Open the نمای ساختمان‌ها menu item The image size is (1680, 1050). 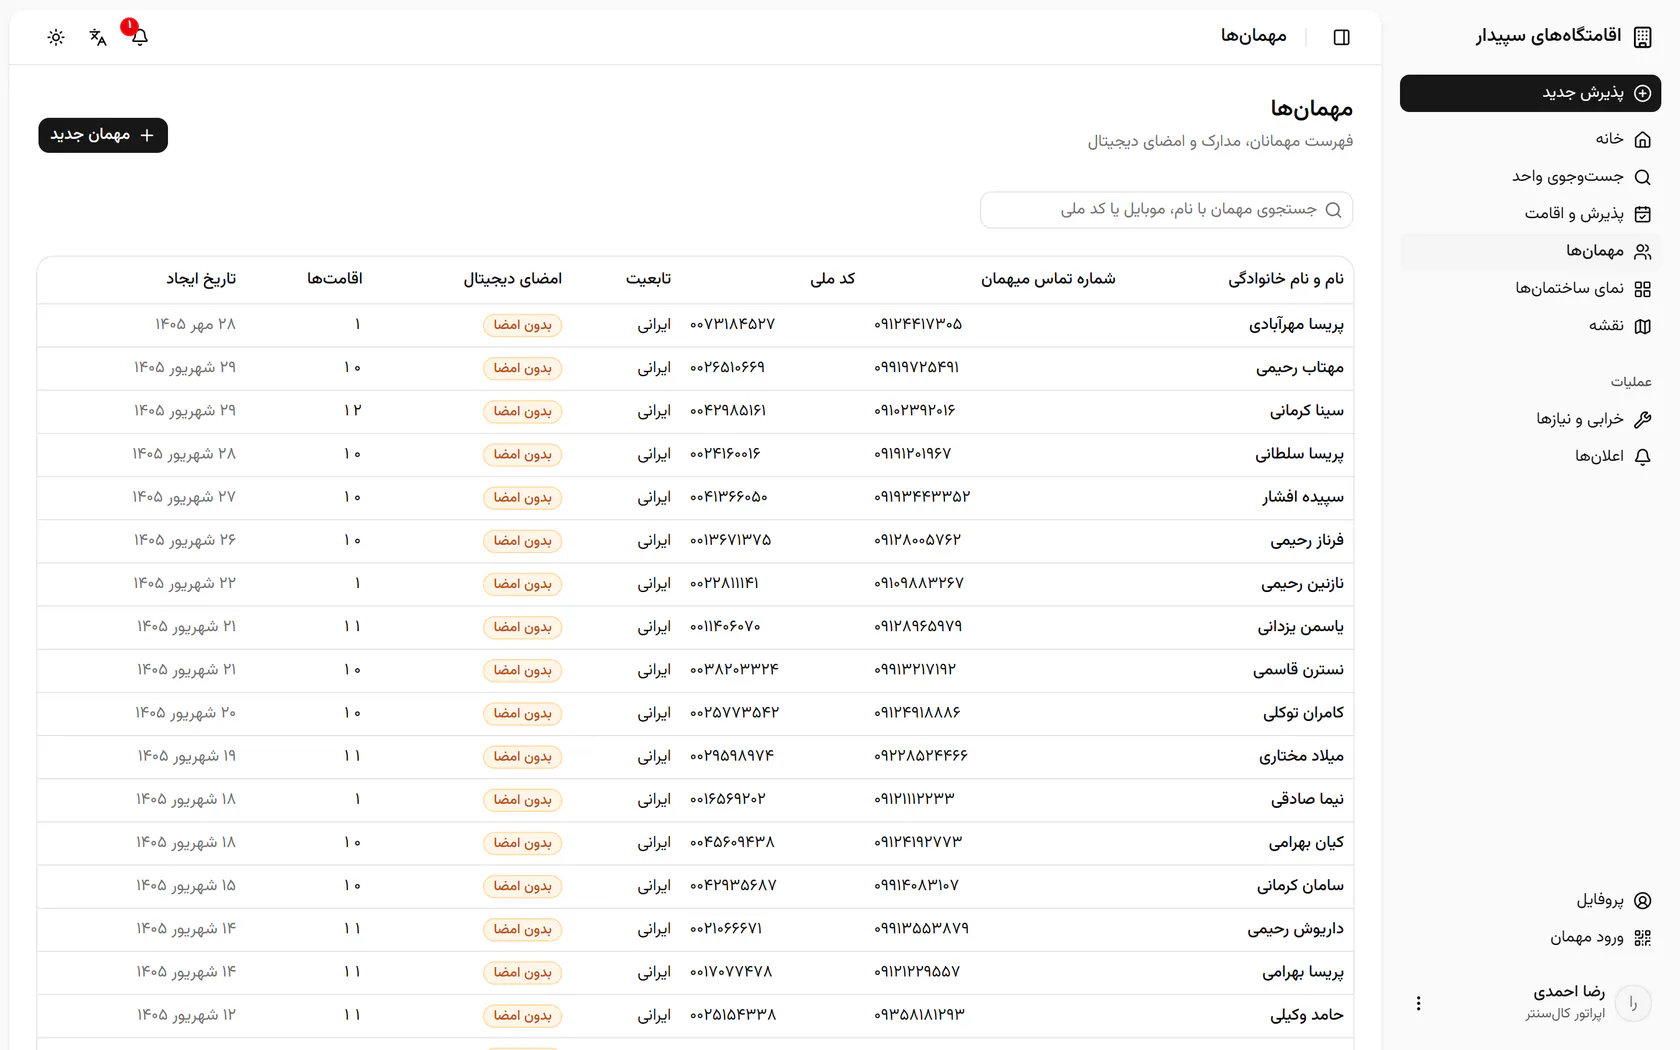coord(1530,289)
